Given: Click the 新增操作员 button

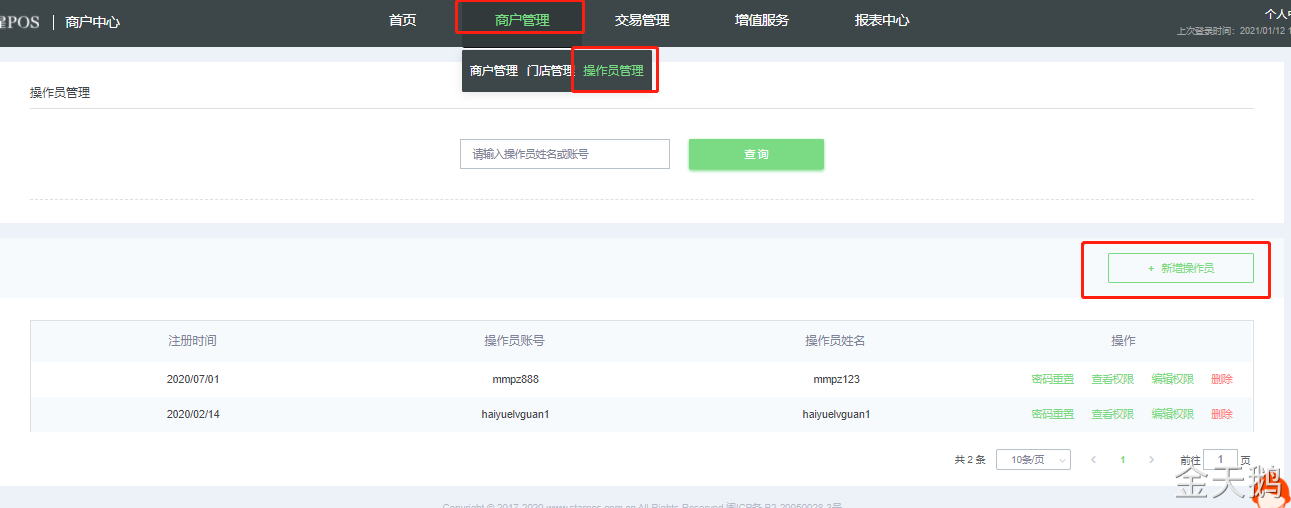Looking at the screenshot, I should 1180,268.
